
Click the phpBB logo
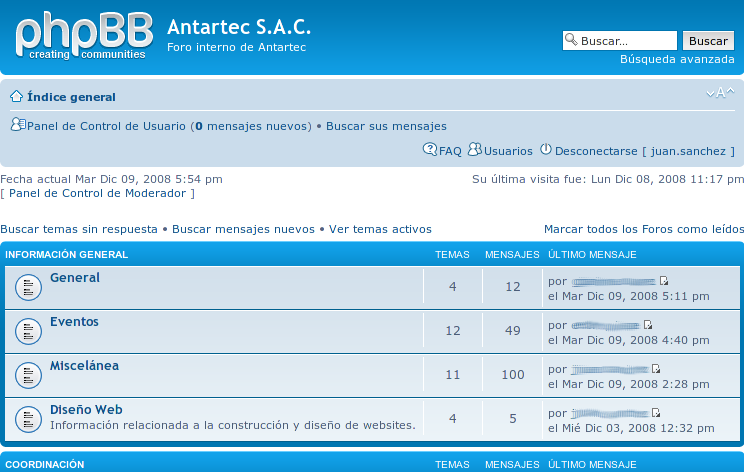[84, 36]
